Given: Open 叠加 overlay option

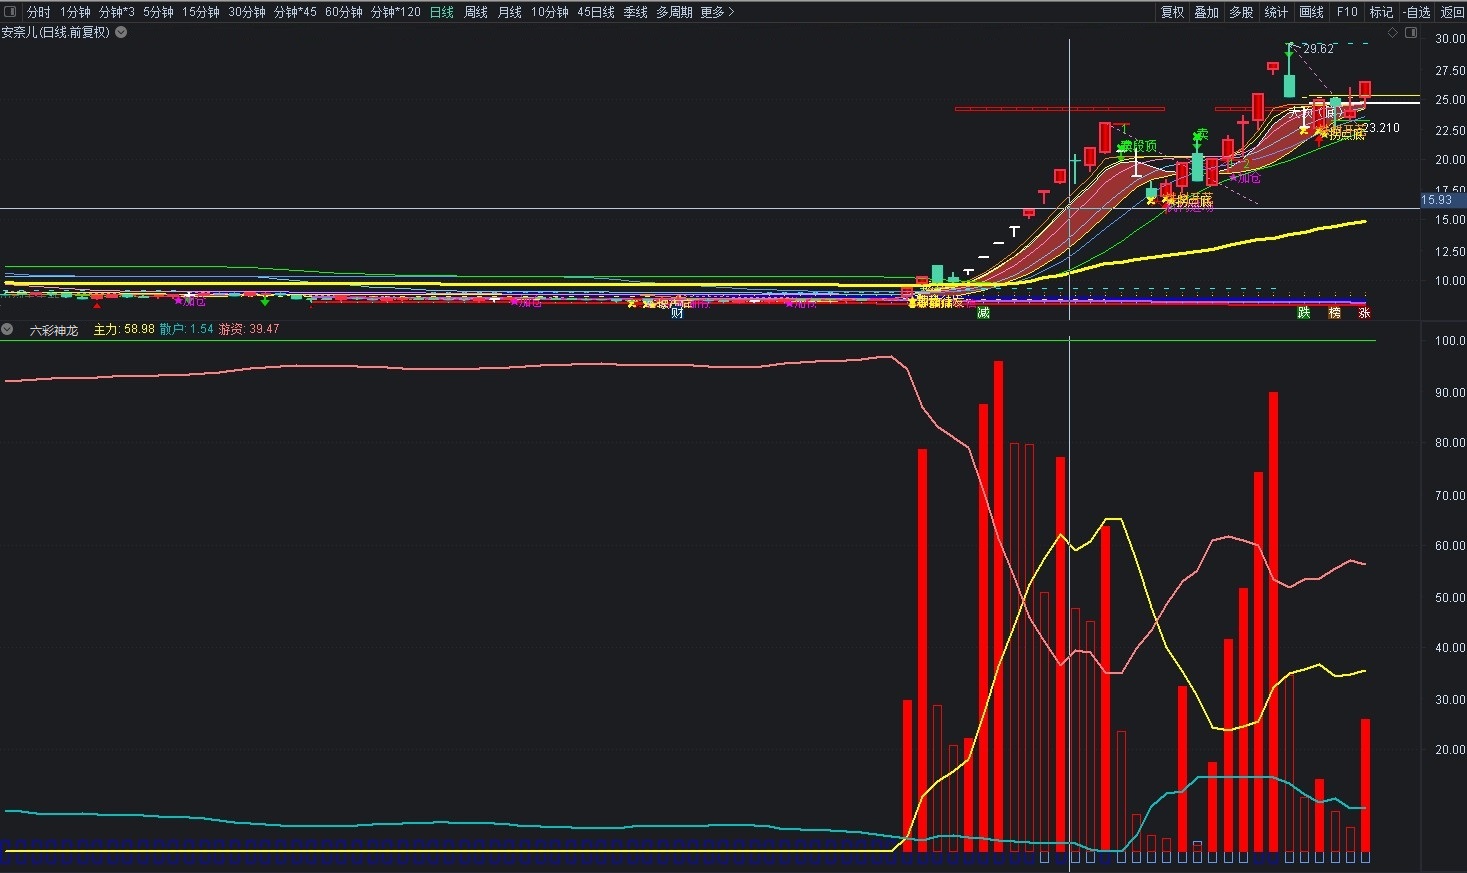Looking at the screenshot, I should pos(1207,12).
